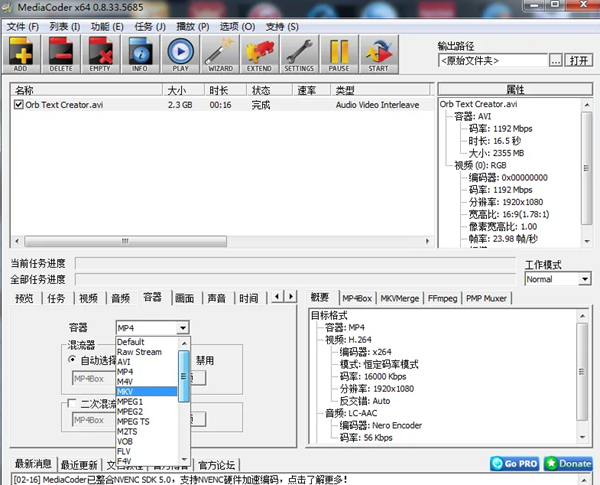Click the PAUSE toolbar icon

point(339,54)
